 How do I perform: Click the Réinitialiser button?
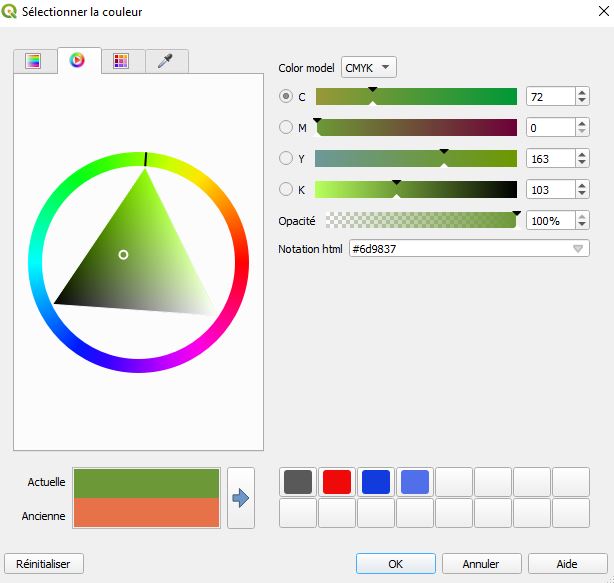click(x=43, y=563)
